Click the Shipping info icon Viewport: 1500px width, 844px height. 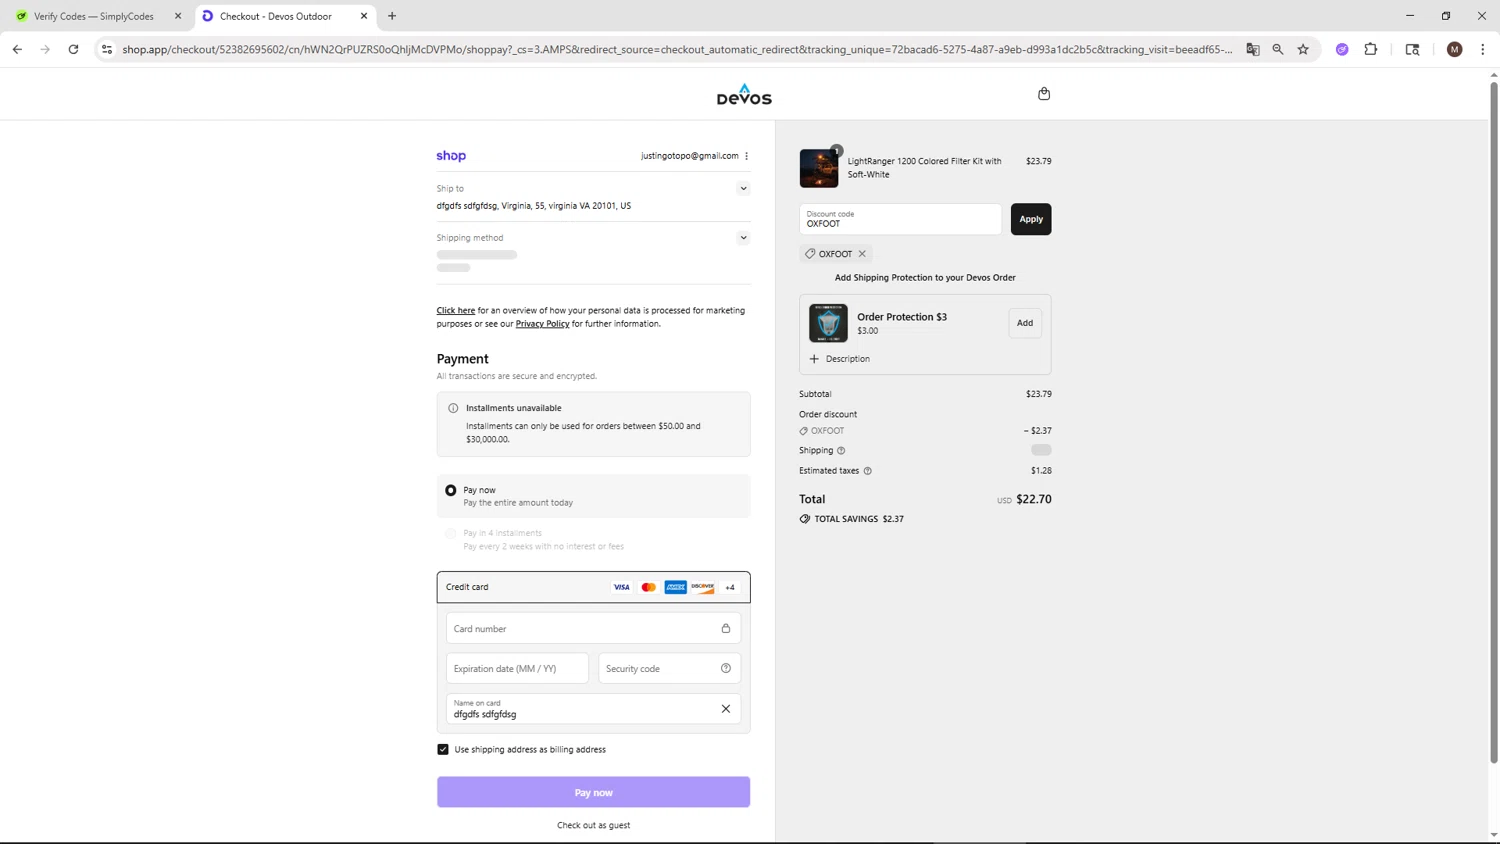click(841, 451)
